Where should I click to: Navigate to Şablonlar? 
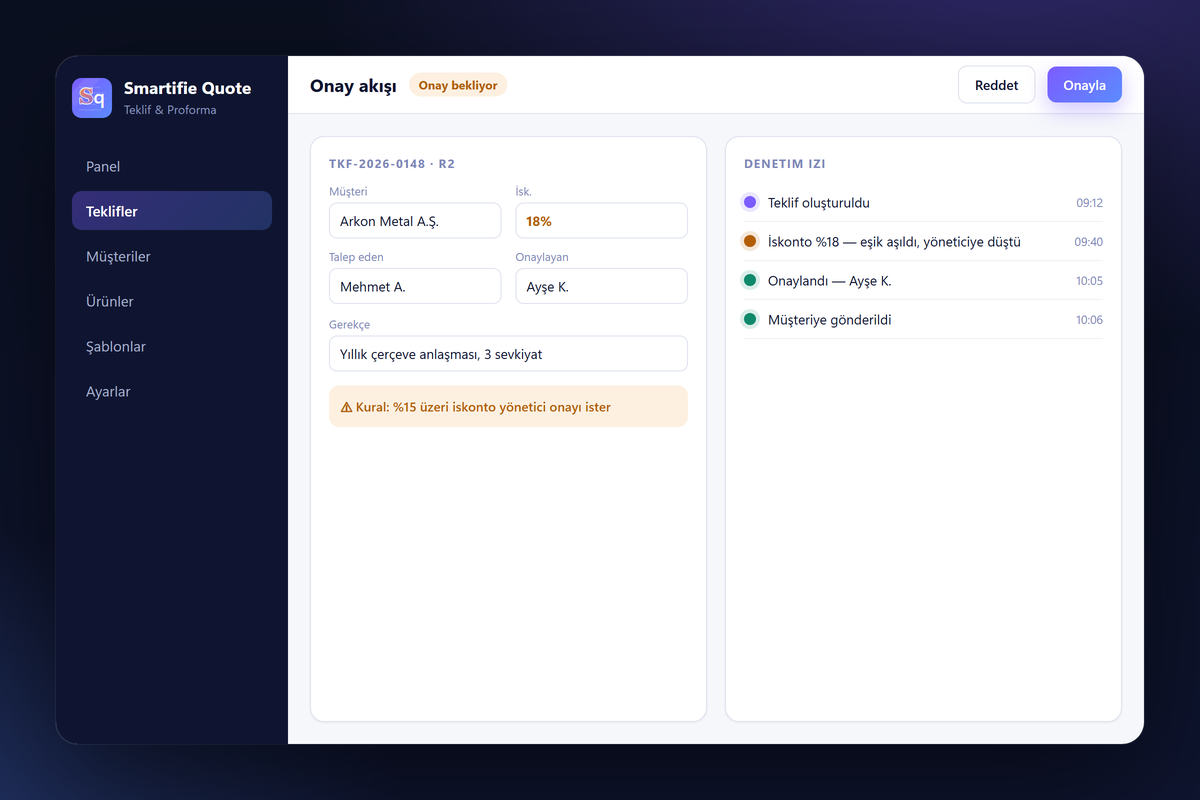coord(172,346)
